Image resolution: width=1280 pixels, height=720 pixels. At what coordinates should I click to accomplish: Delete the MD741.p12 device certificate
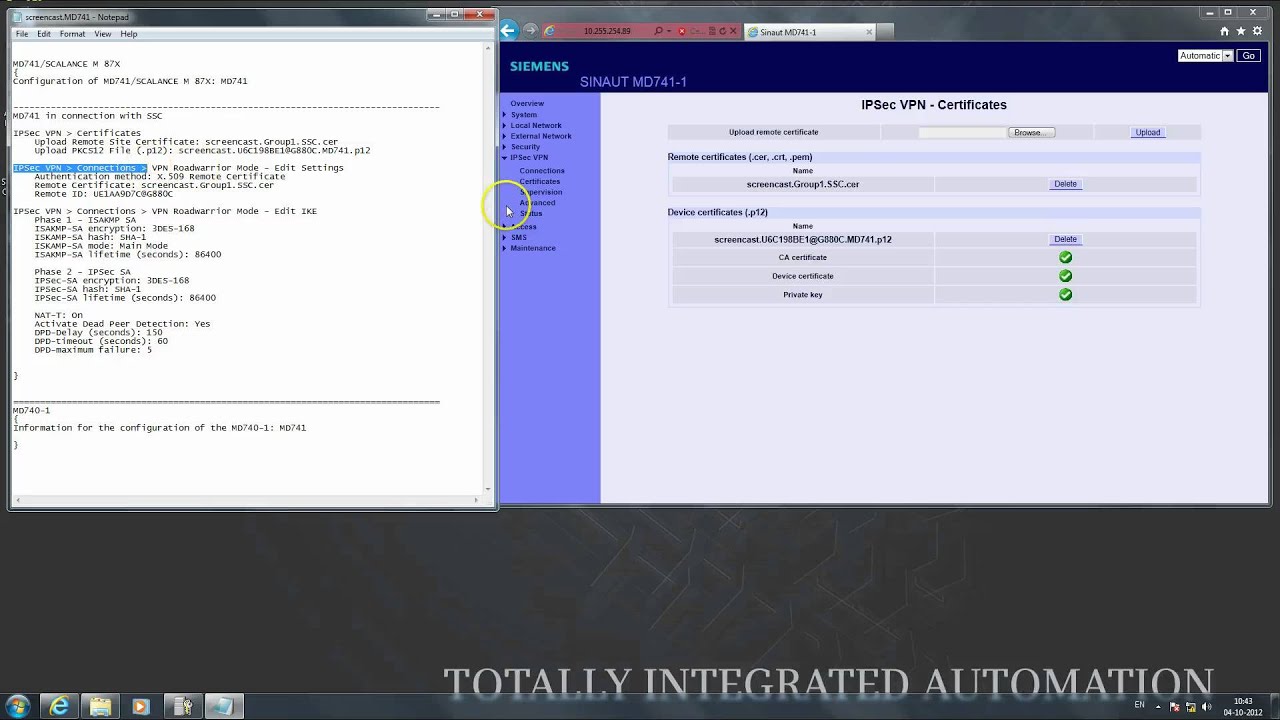click(x=1065, y=239)
